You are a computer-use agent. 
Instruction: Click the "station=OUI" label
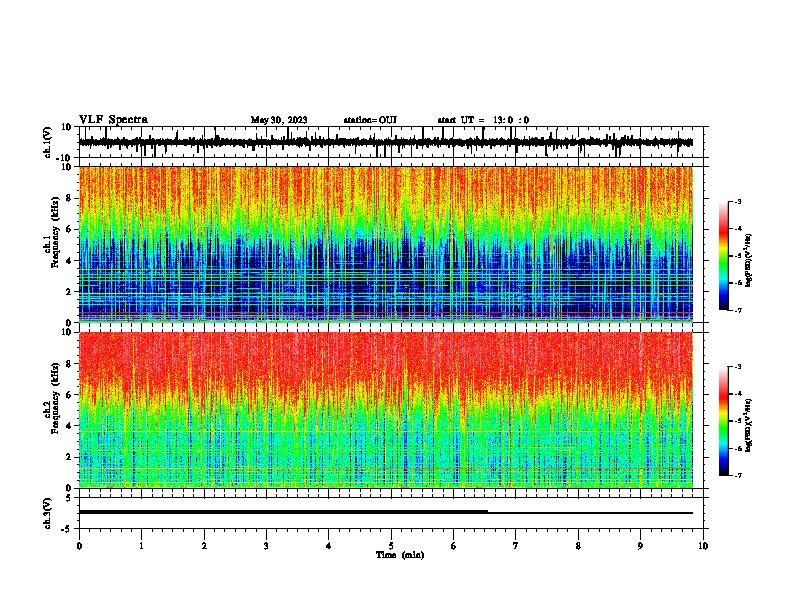click(370, 120)
